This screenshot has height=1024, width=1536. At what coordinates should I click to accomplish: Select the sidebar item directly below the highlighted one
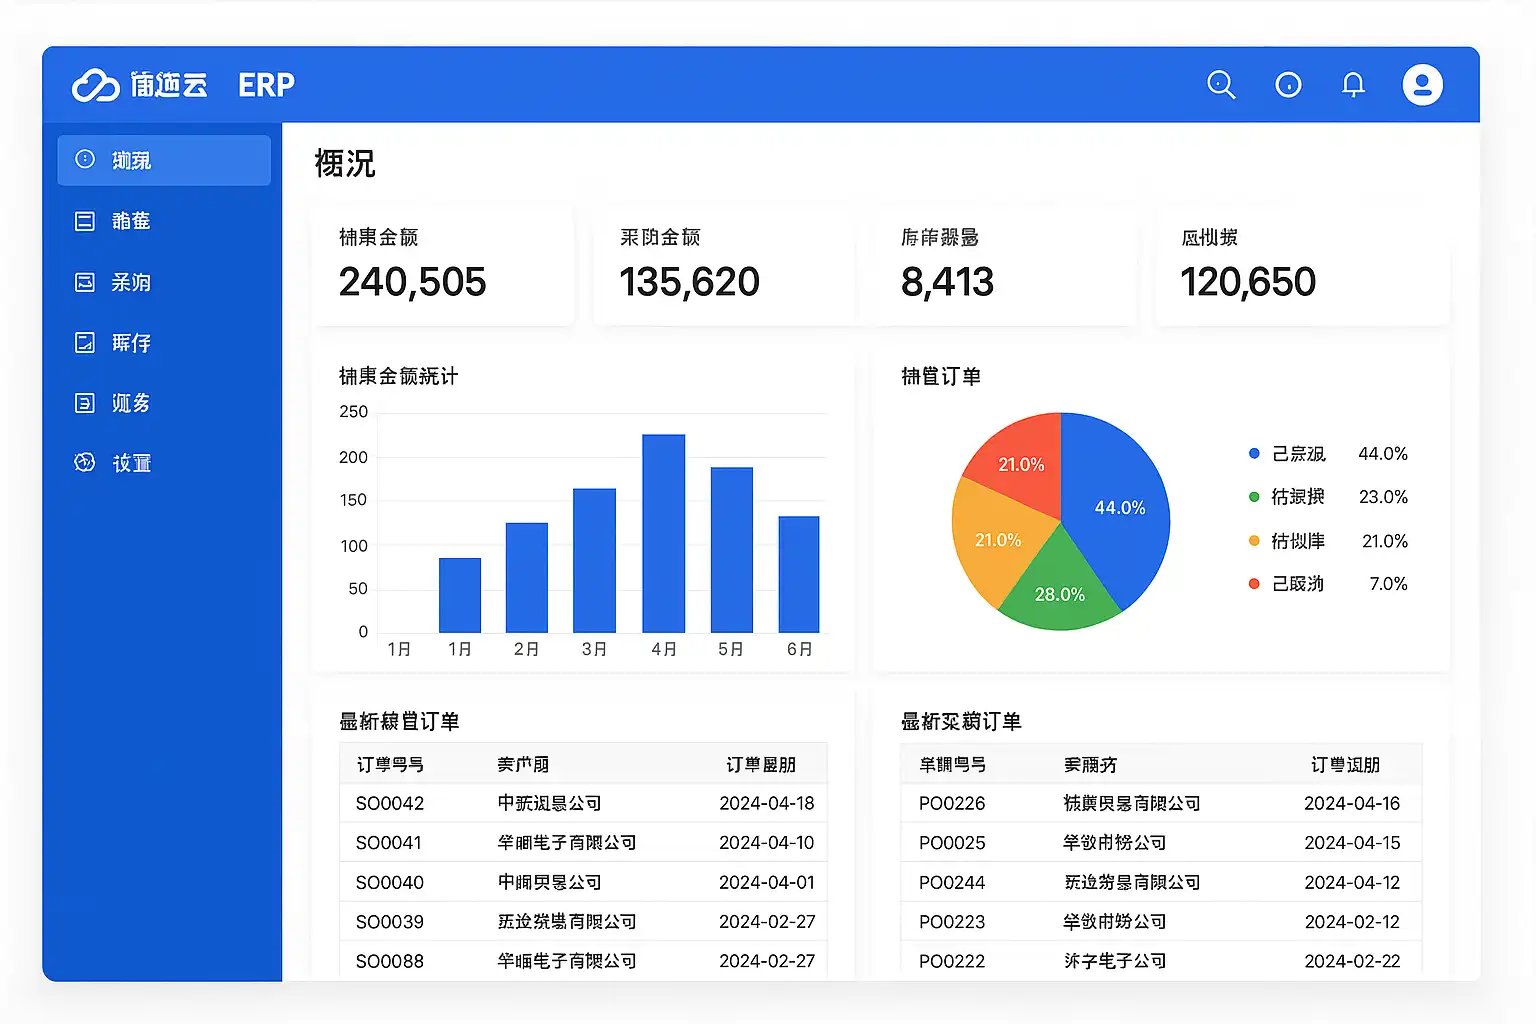coord(130,221)
